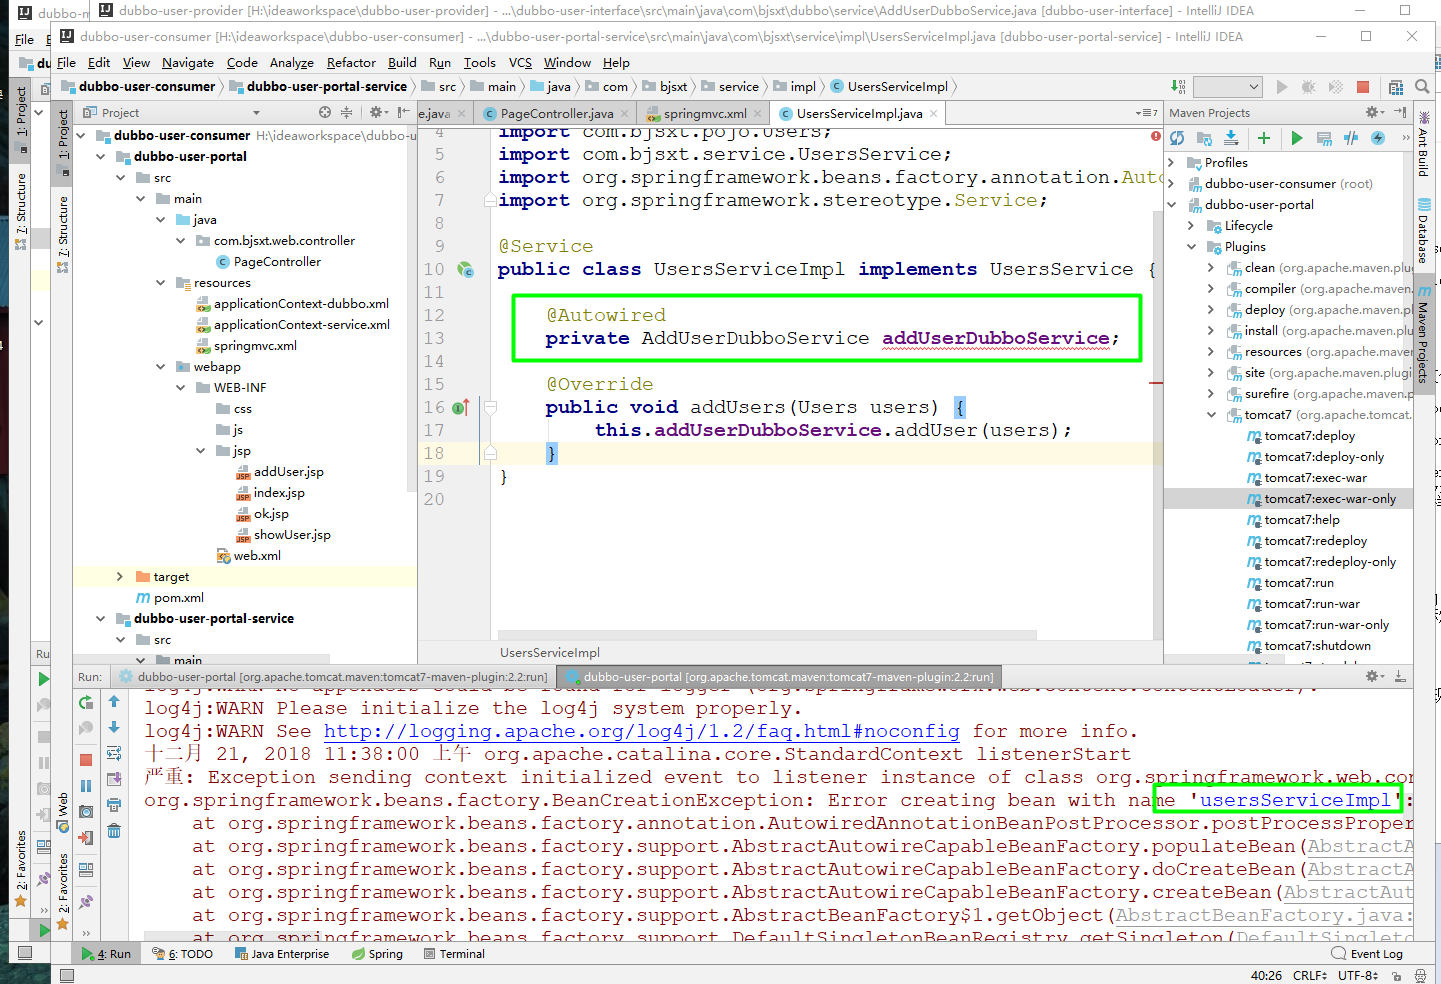Run Maven Build with green play icon
The width and height of the screenshot is (1441, 984).
(x=1297, y=138)
